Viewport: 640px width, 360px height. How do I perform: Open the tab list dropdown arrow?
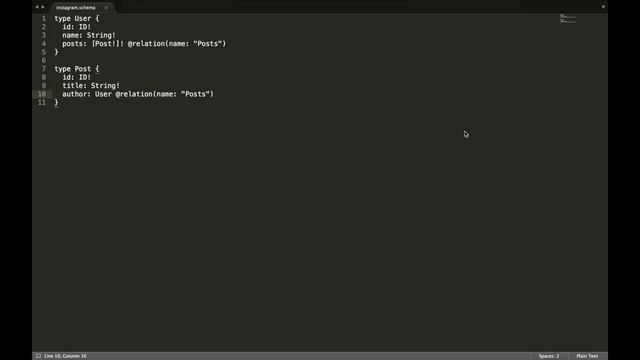603,7
